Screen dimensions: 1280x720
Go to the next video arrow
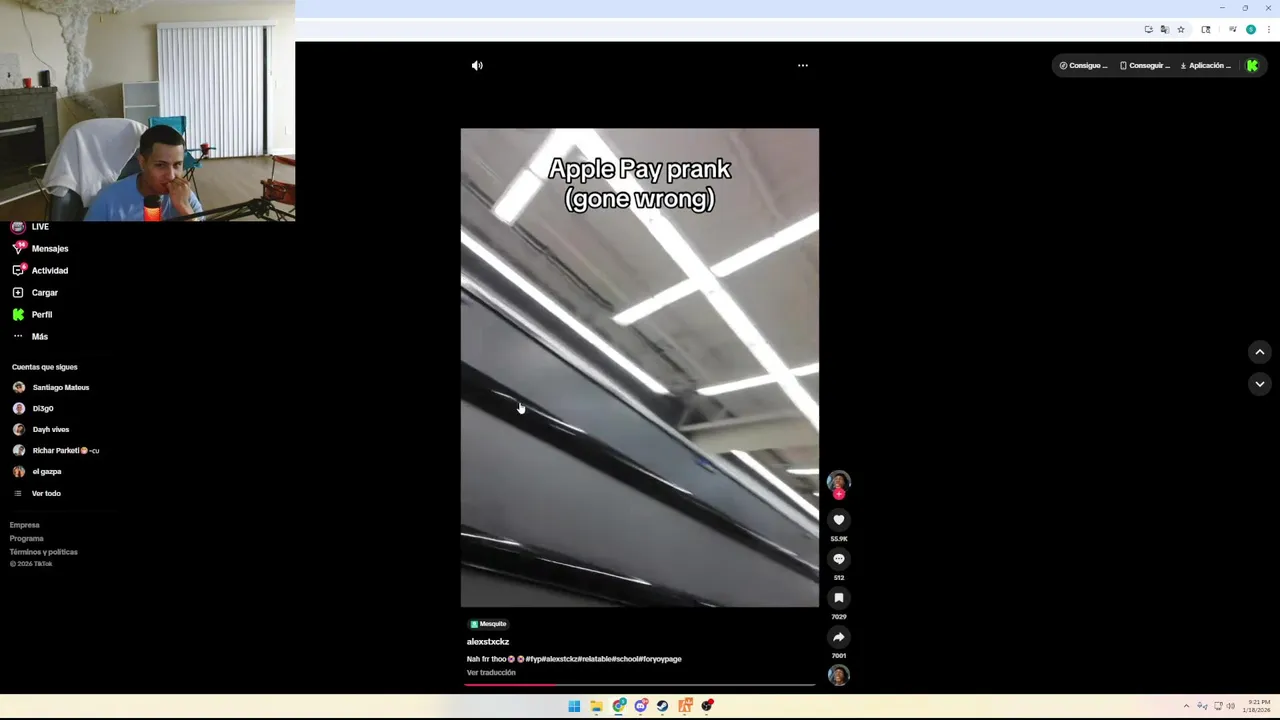point(1260,384)
